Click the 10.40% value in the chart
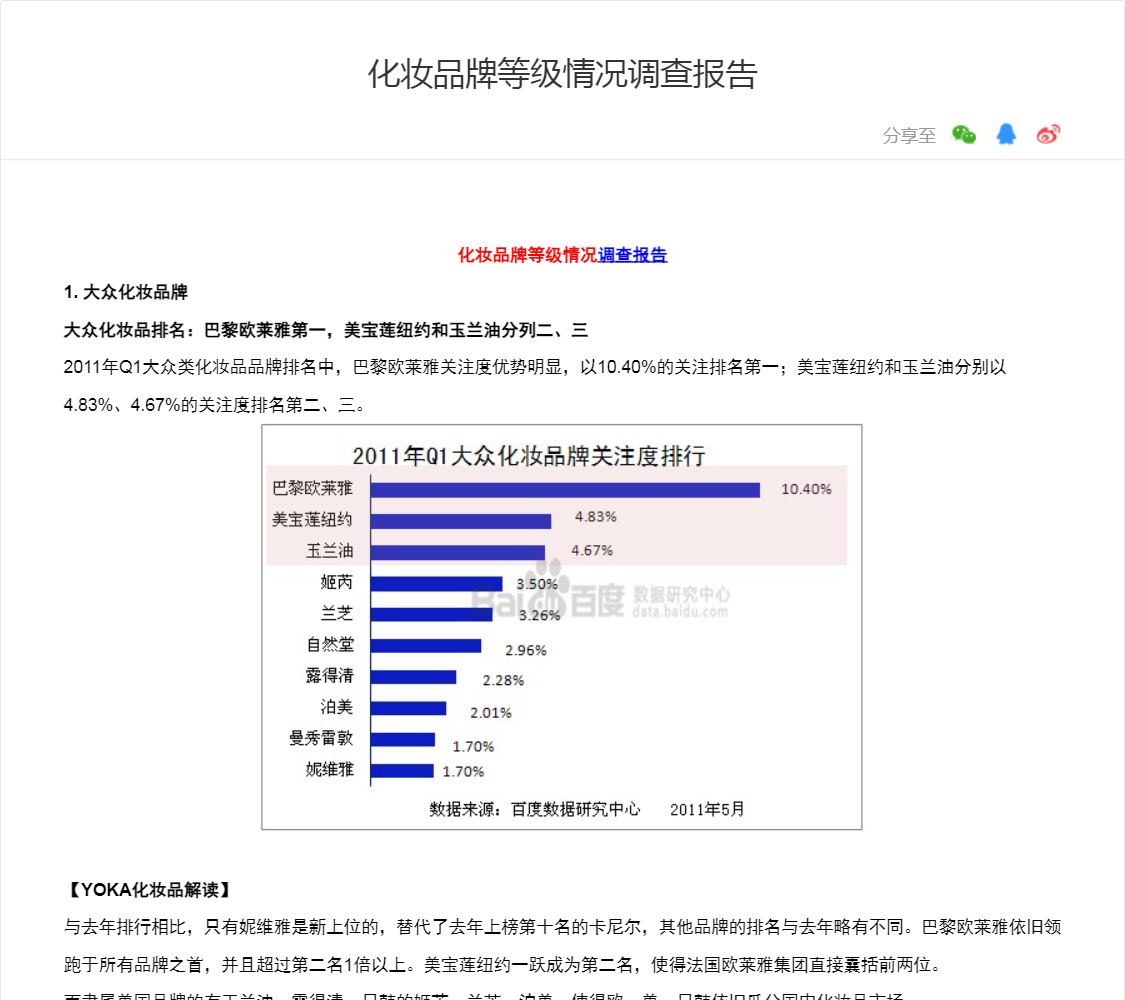The height and width of the screenshot is (1000, 1125). pos(806,489)
